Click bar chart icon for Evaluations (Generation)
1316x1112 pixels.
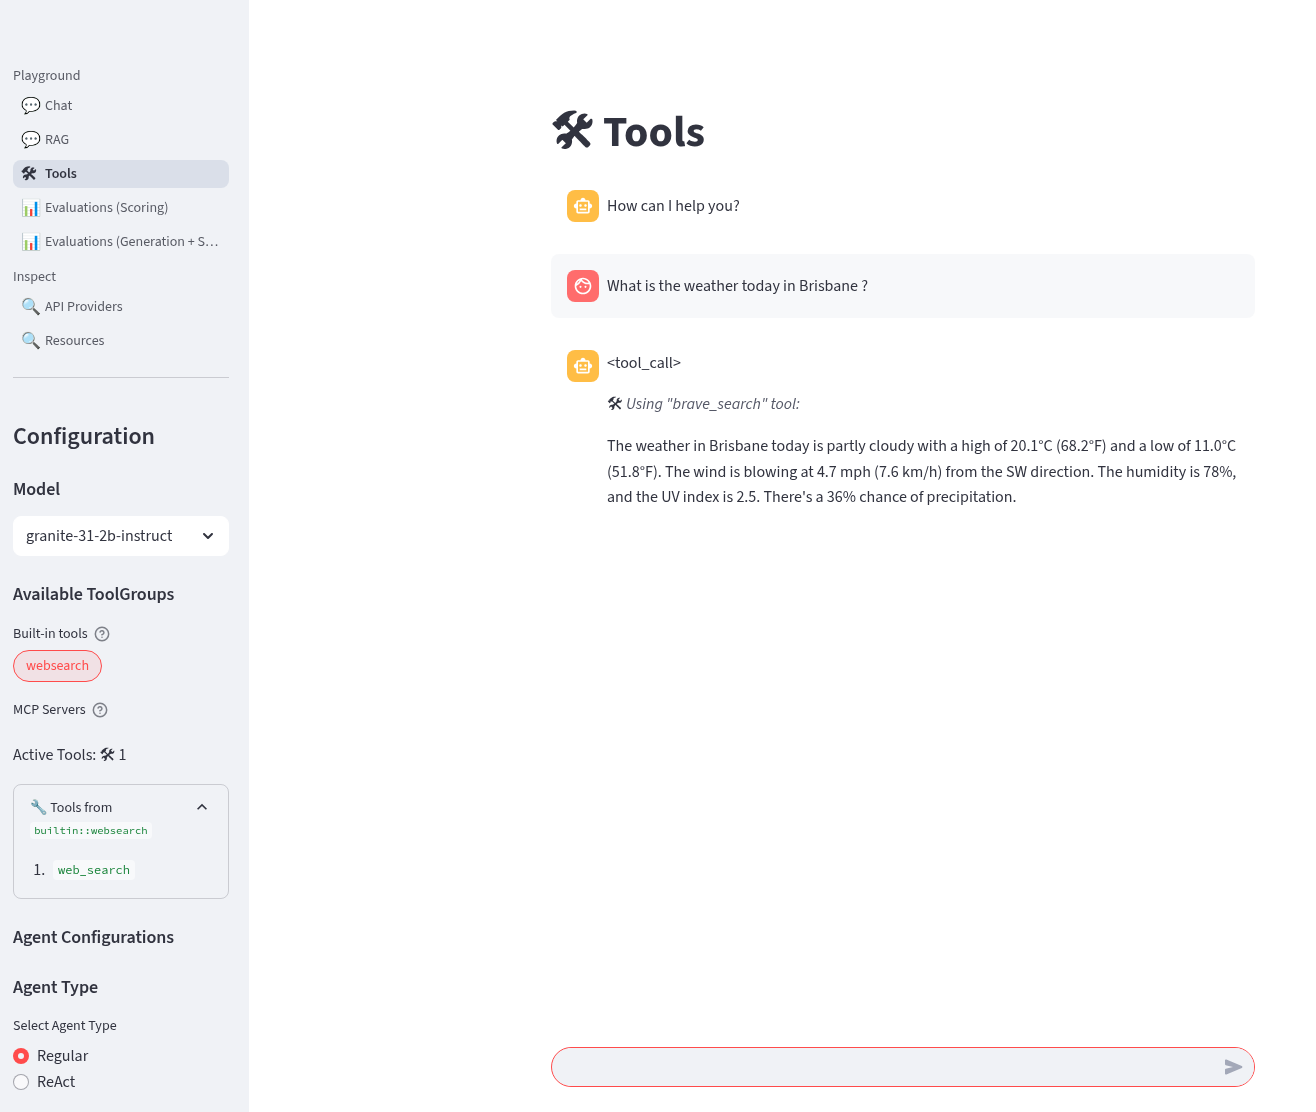[31, 242]
